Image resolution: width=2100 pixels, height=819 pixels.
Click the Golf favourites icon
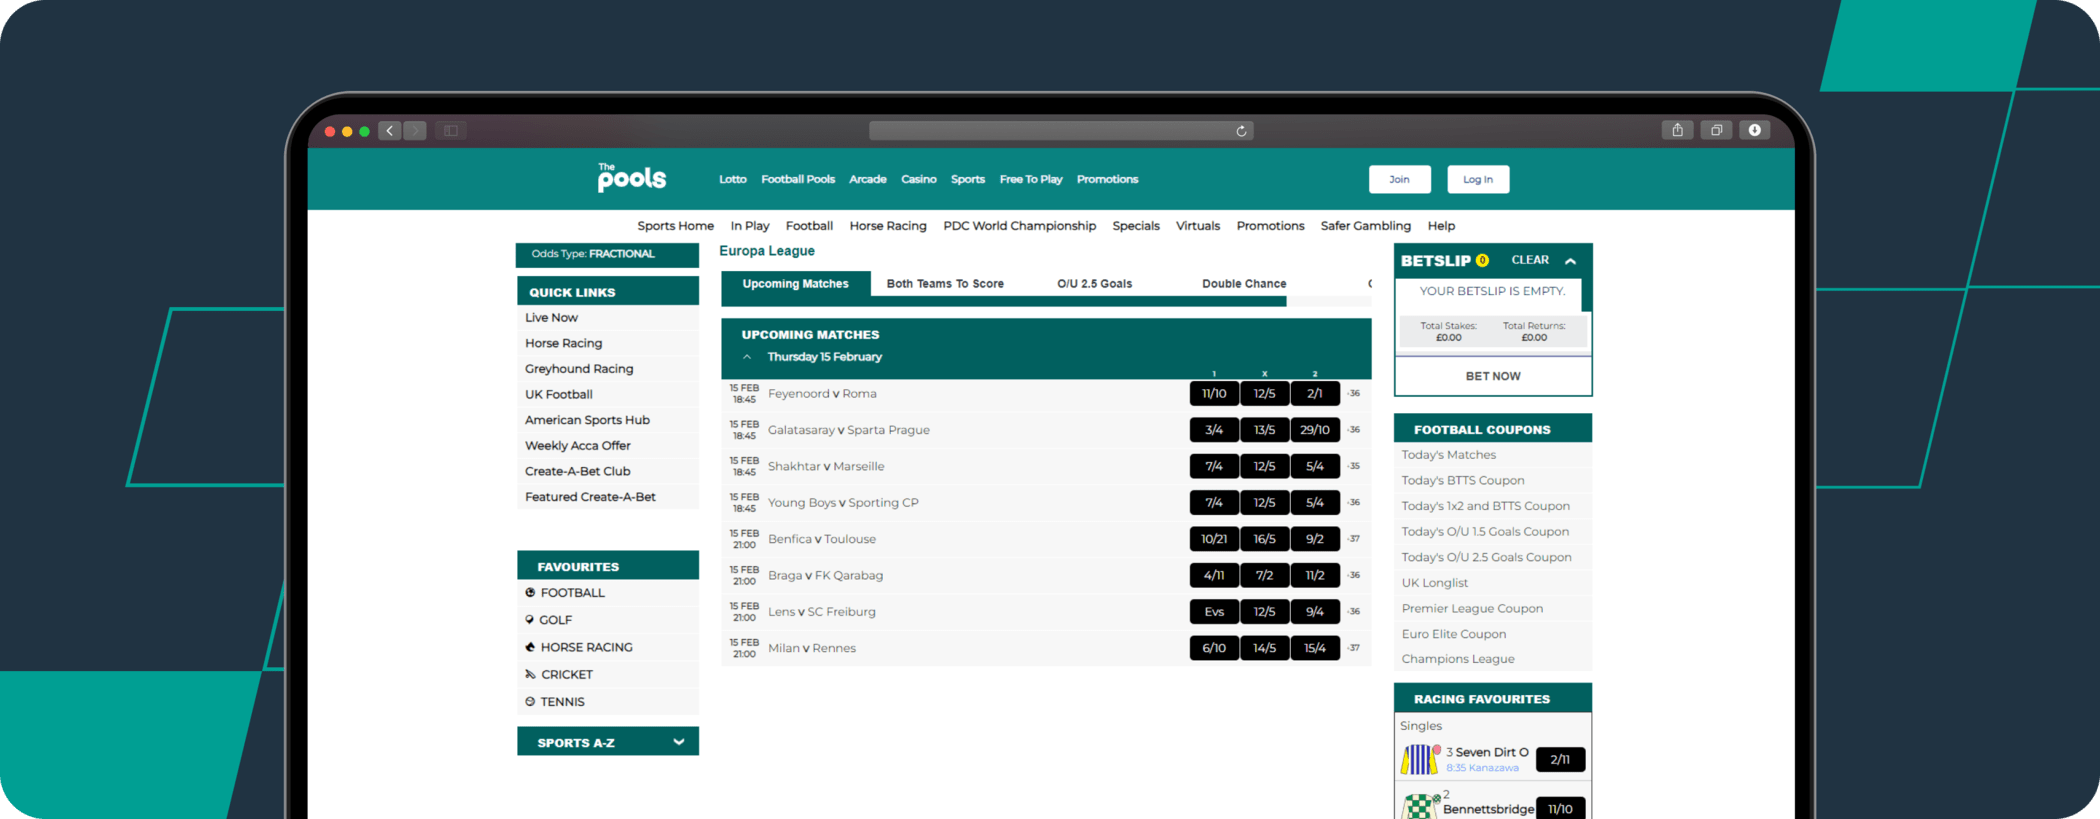530,620
